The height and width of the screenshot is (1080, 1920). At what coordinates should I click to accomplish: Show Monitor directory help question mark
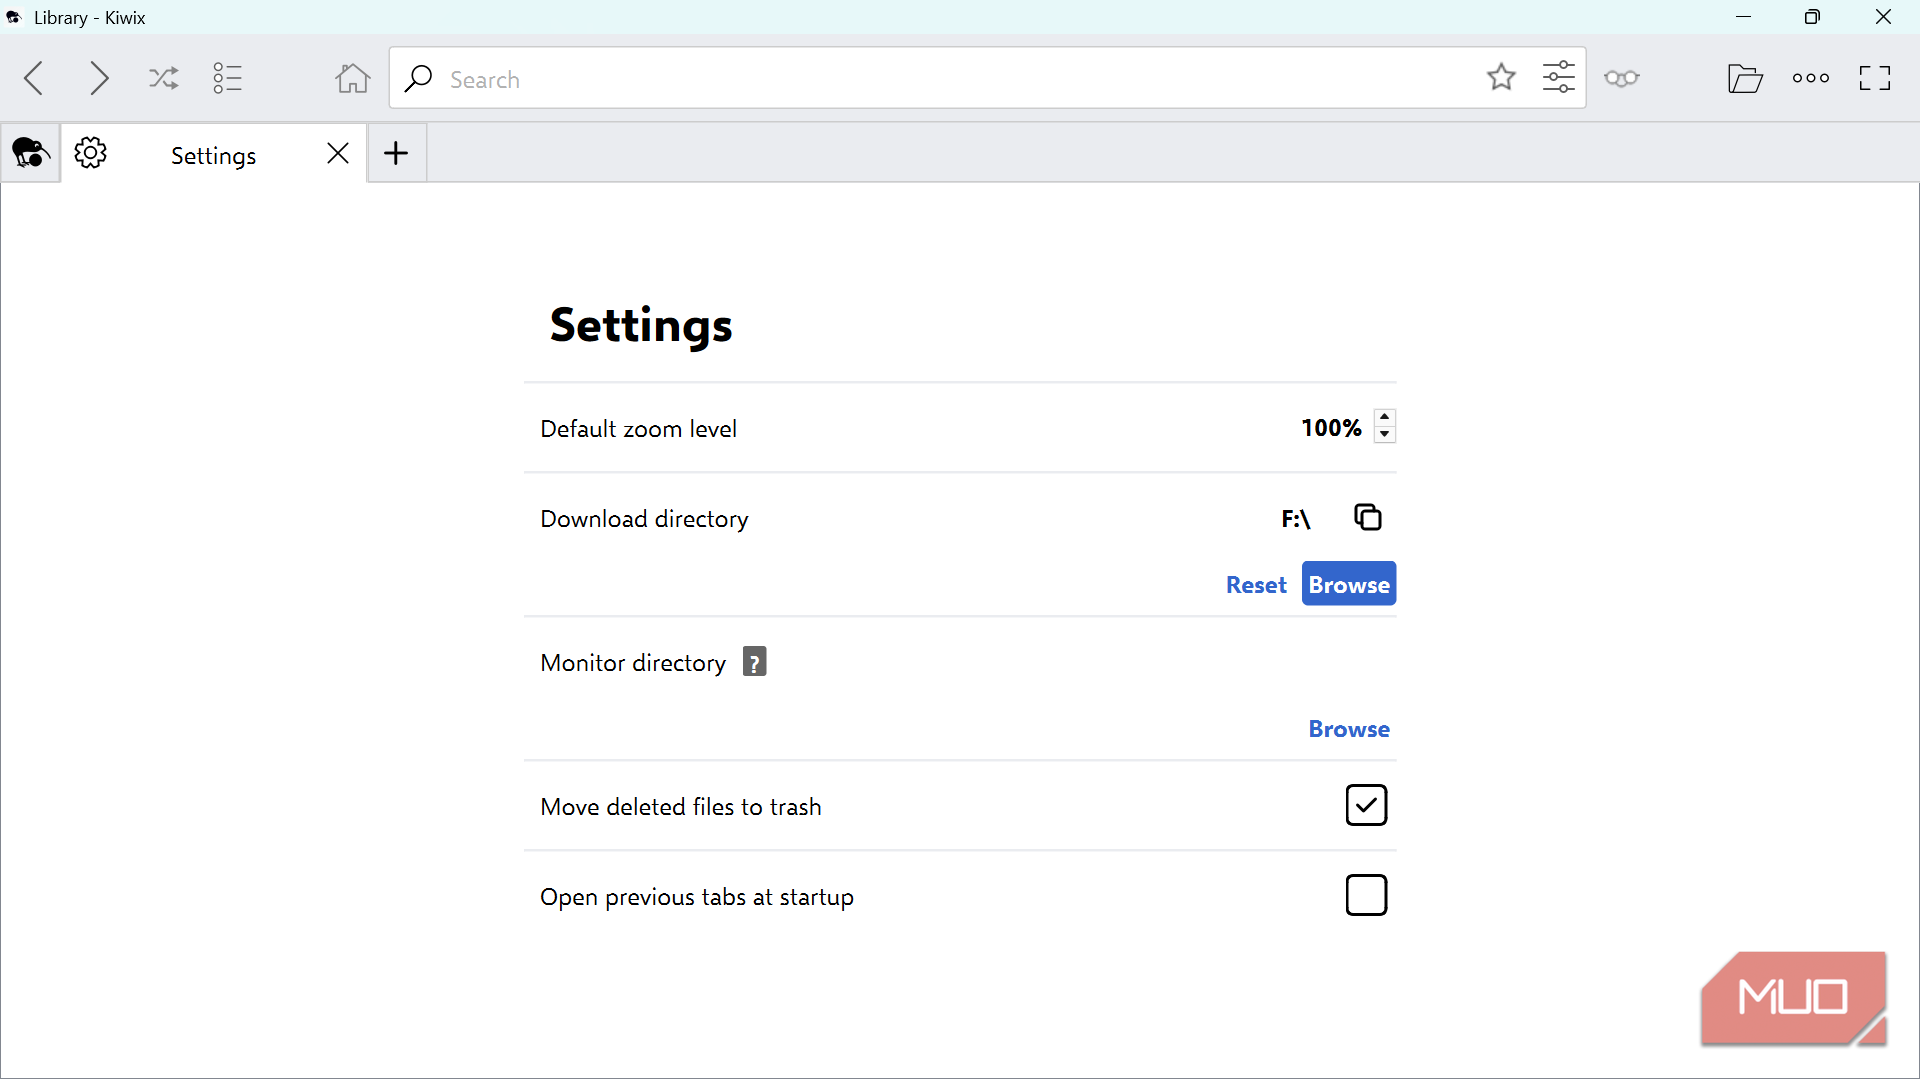tap(754, 662)
